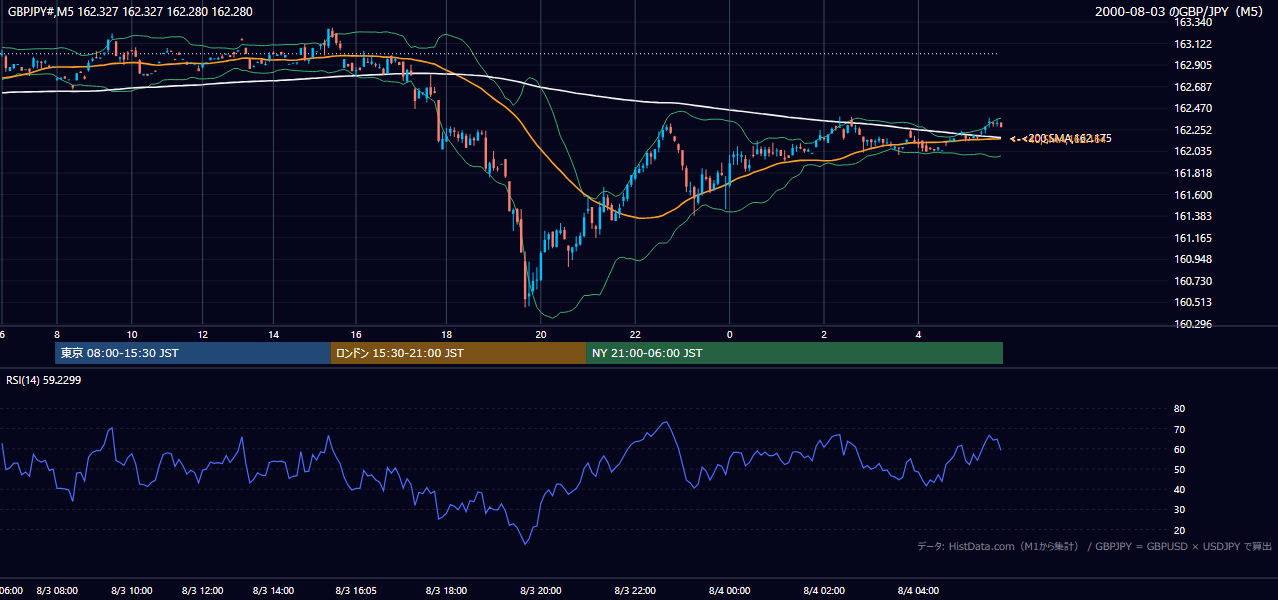Click price scale value 161.600
The width and height of the screenshot is (1278, 600).
1192,195
